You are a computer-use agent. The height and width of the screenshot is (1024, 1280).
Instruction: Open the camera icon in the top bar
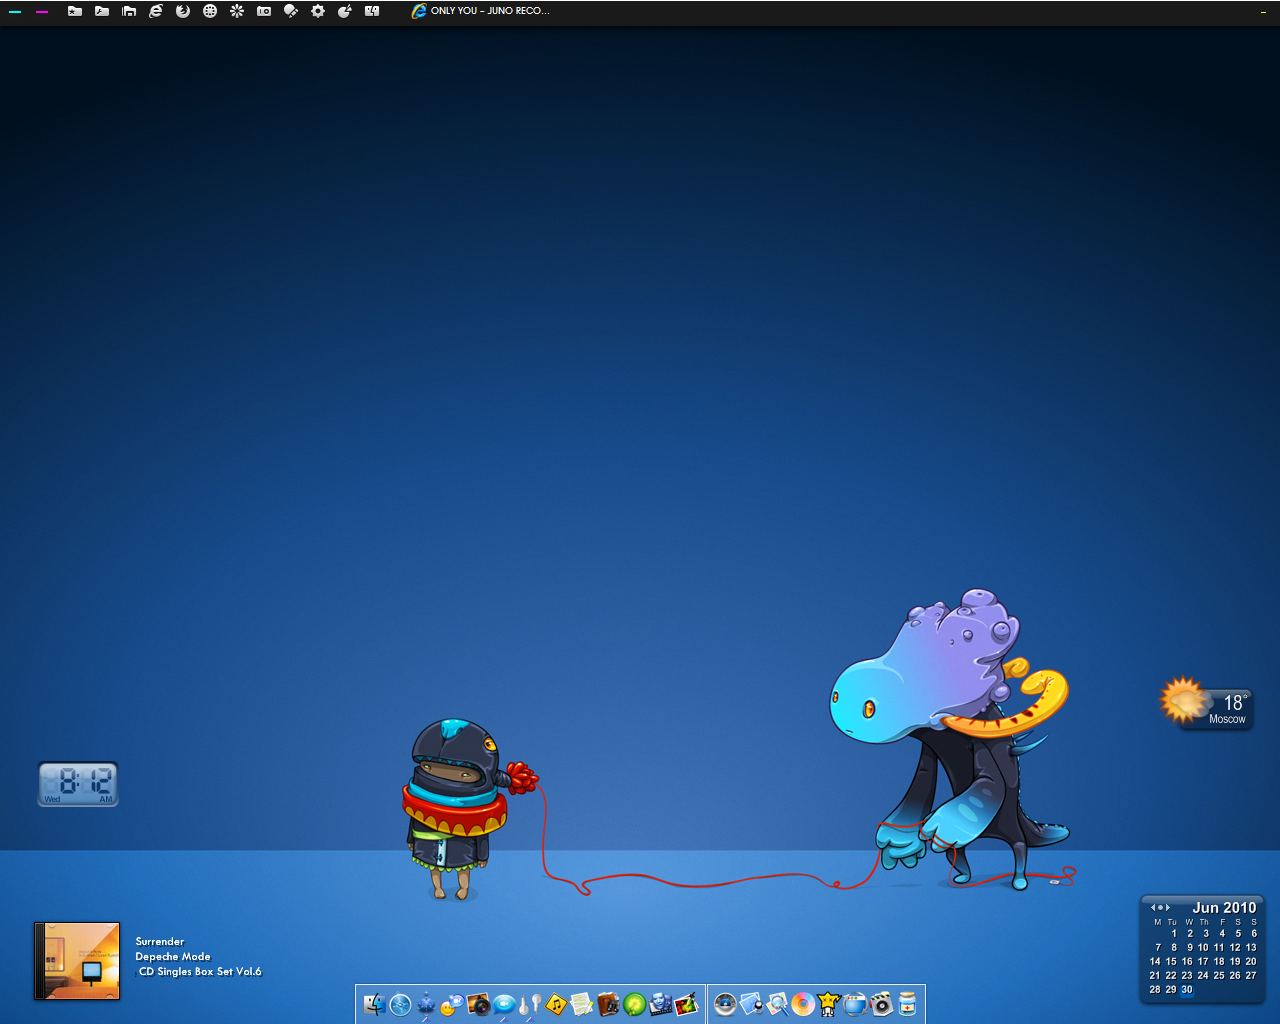point(264,11)
